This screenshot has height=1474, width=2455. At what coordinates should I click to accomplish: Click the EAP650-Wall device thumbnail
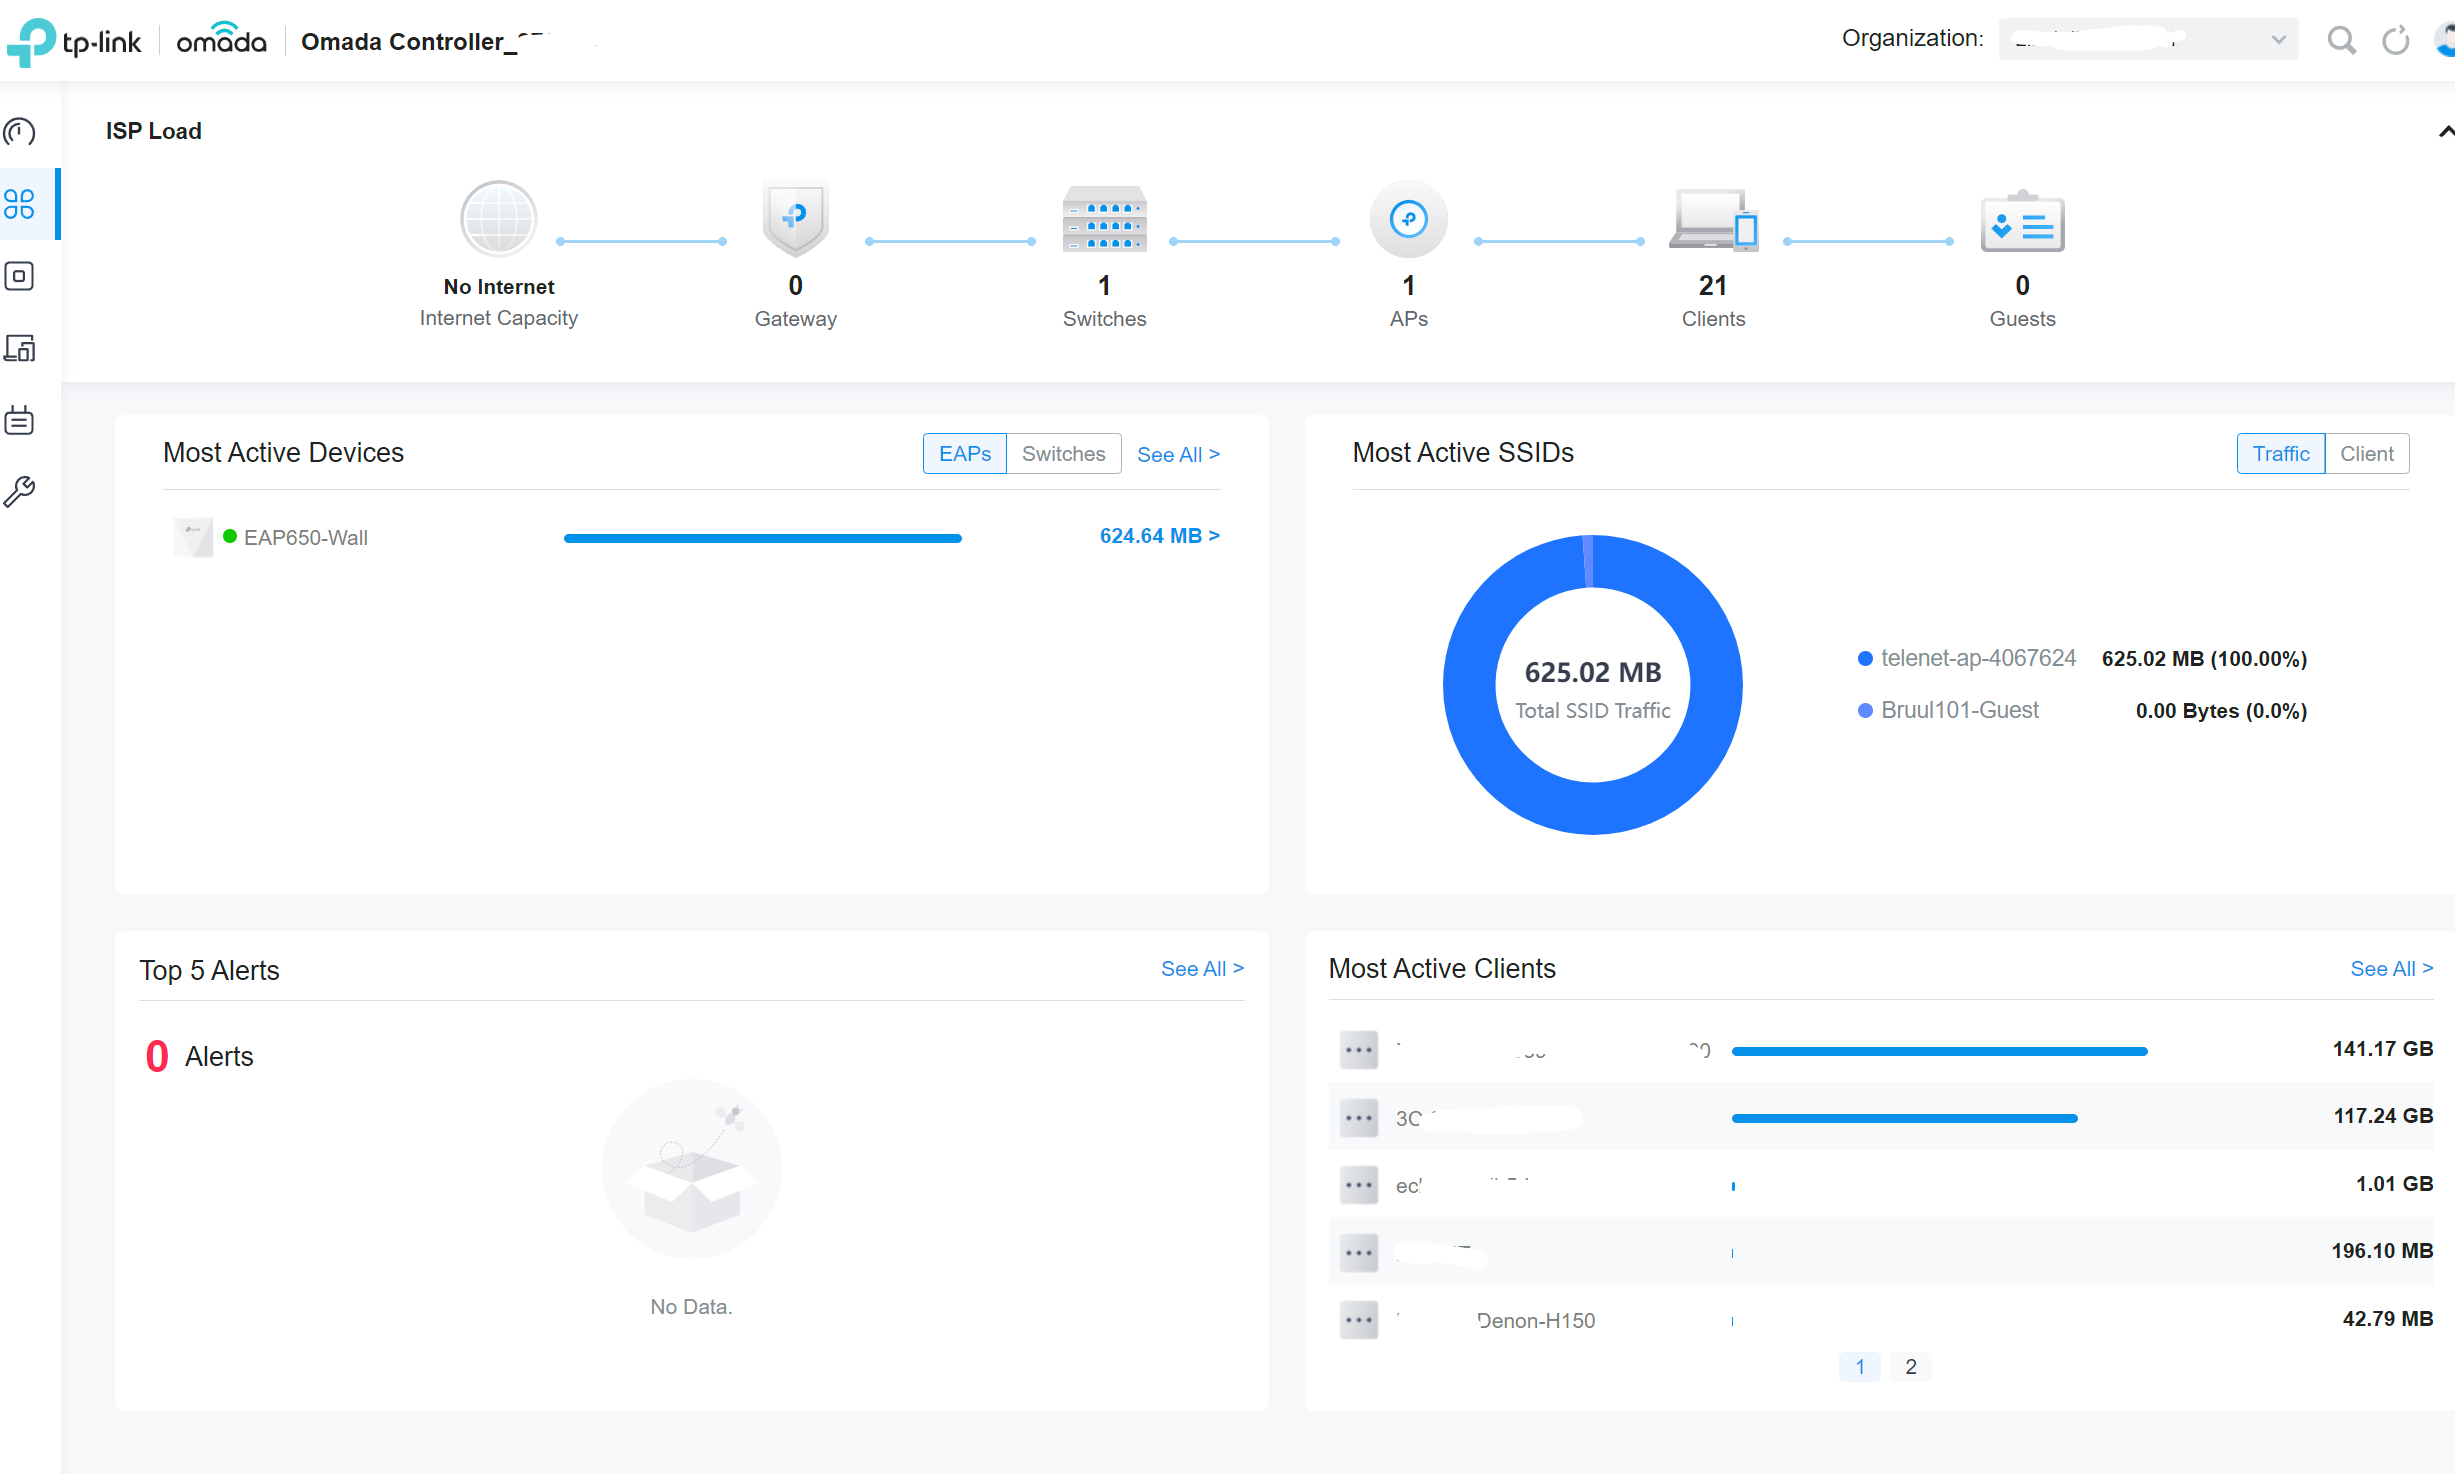(193, 538)
